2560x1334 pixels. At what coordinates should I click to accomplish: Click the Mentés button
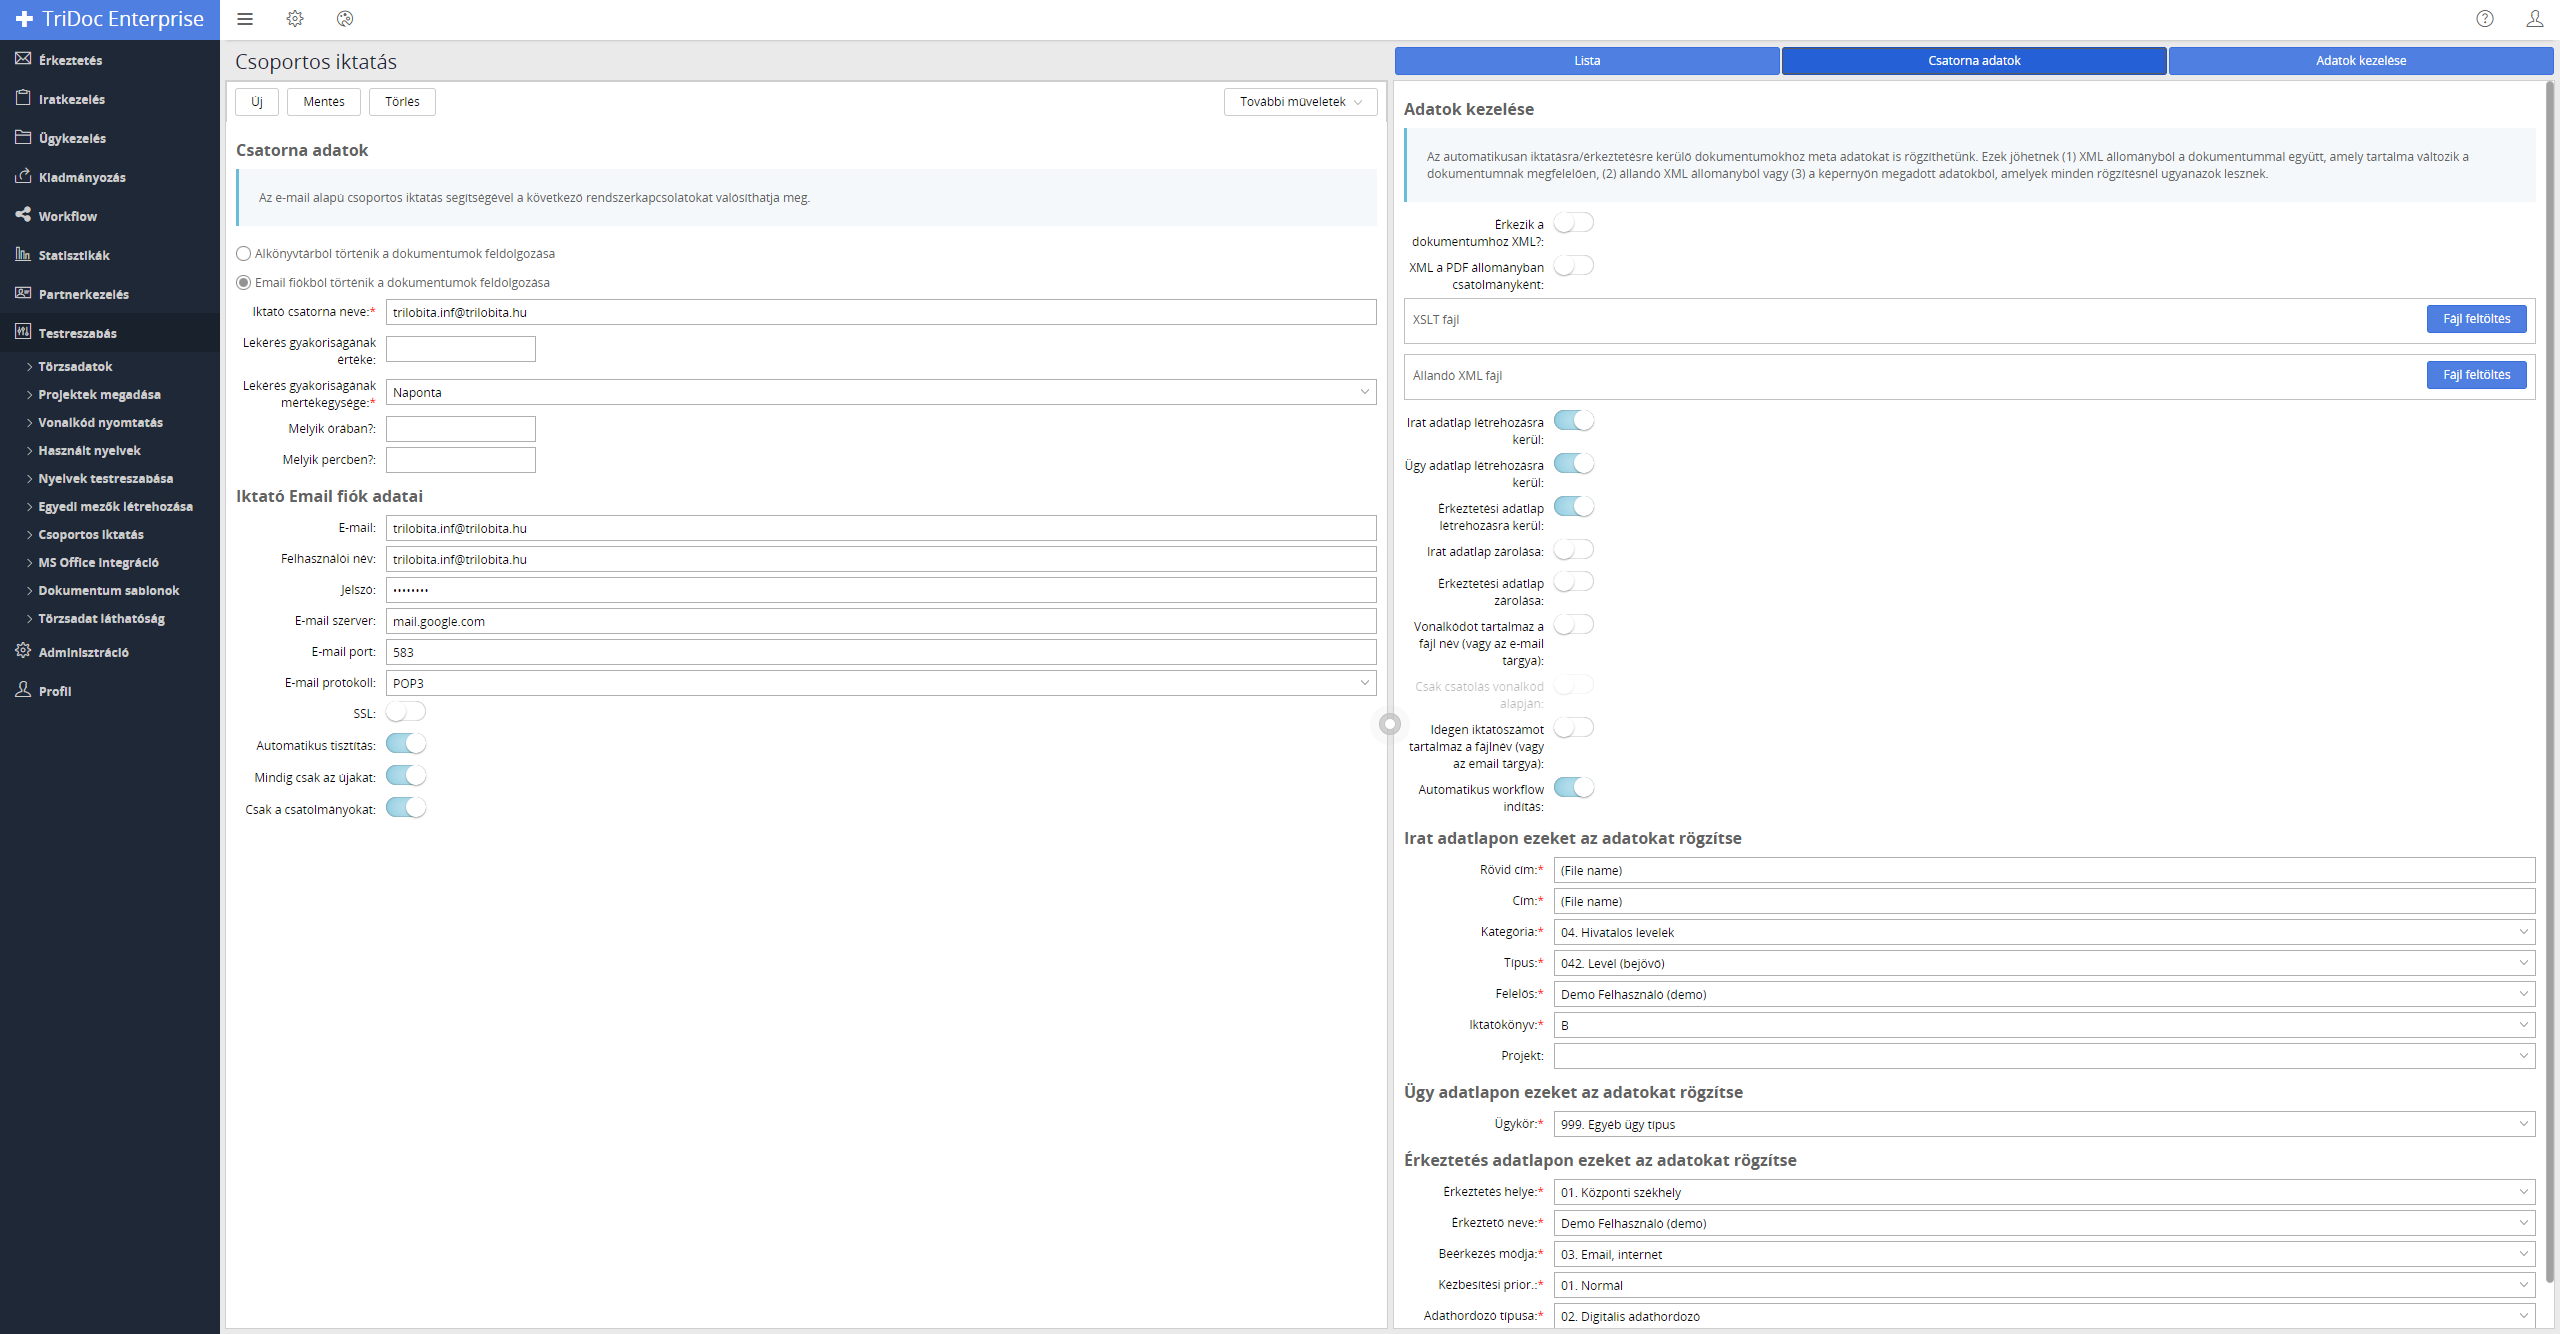coord(324,102)
